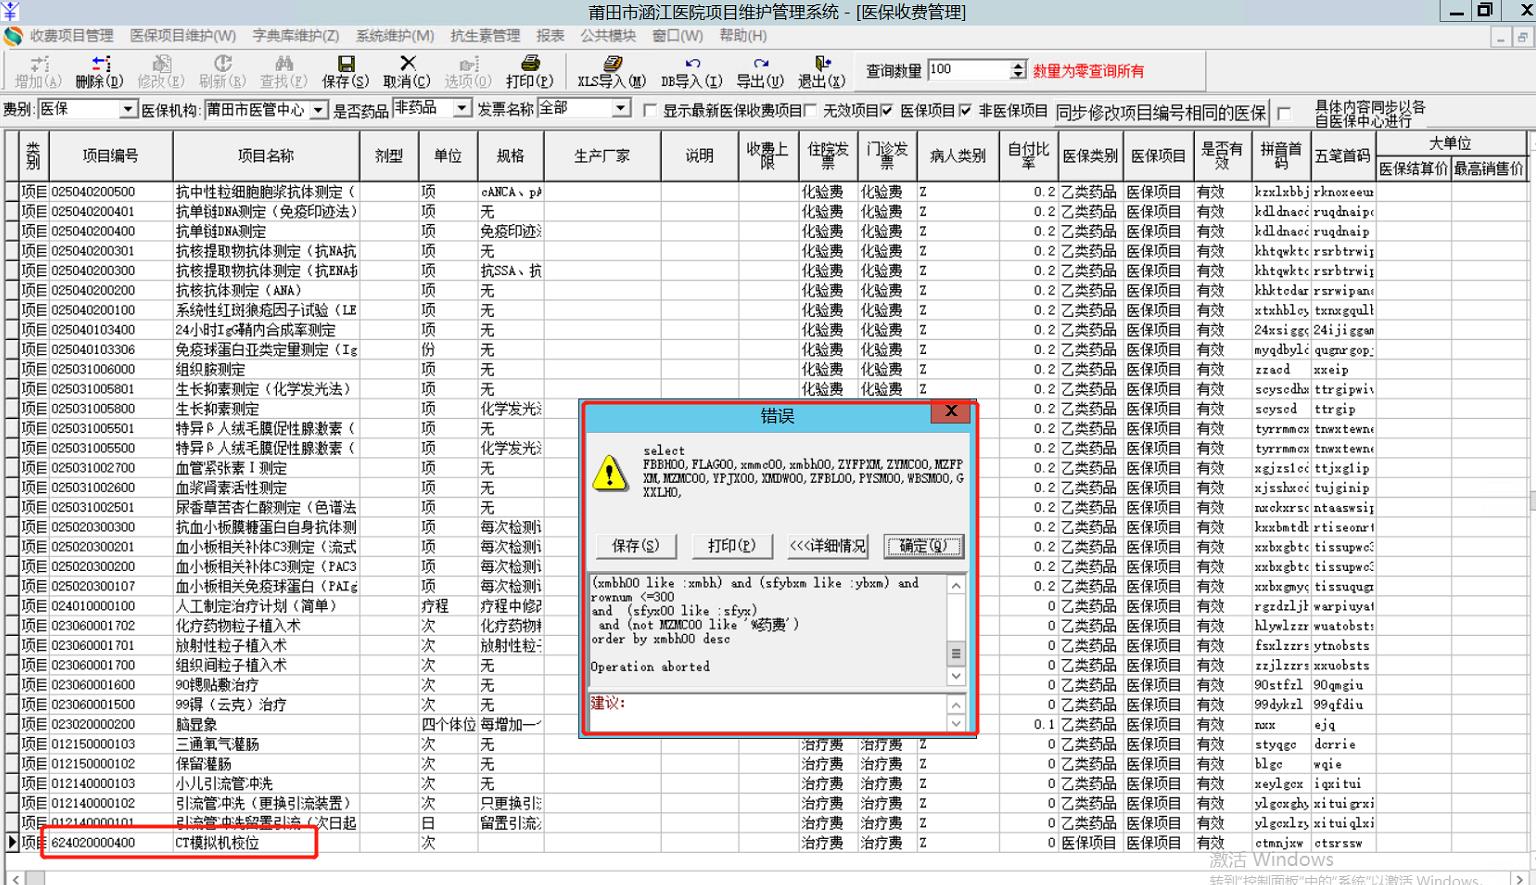Click the error detail scroll-up arrow
1536x885 pixels.
coord(956,585)
